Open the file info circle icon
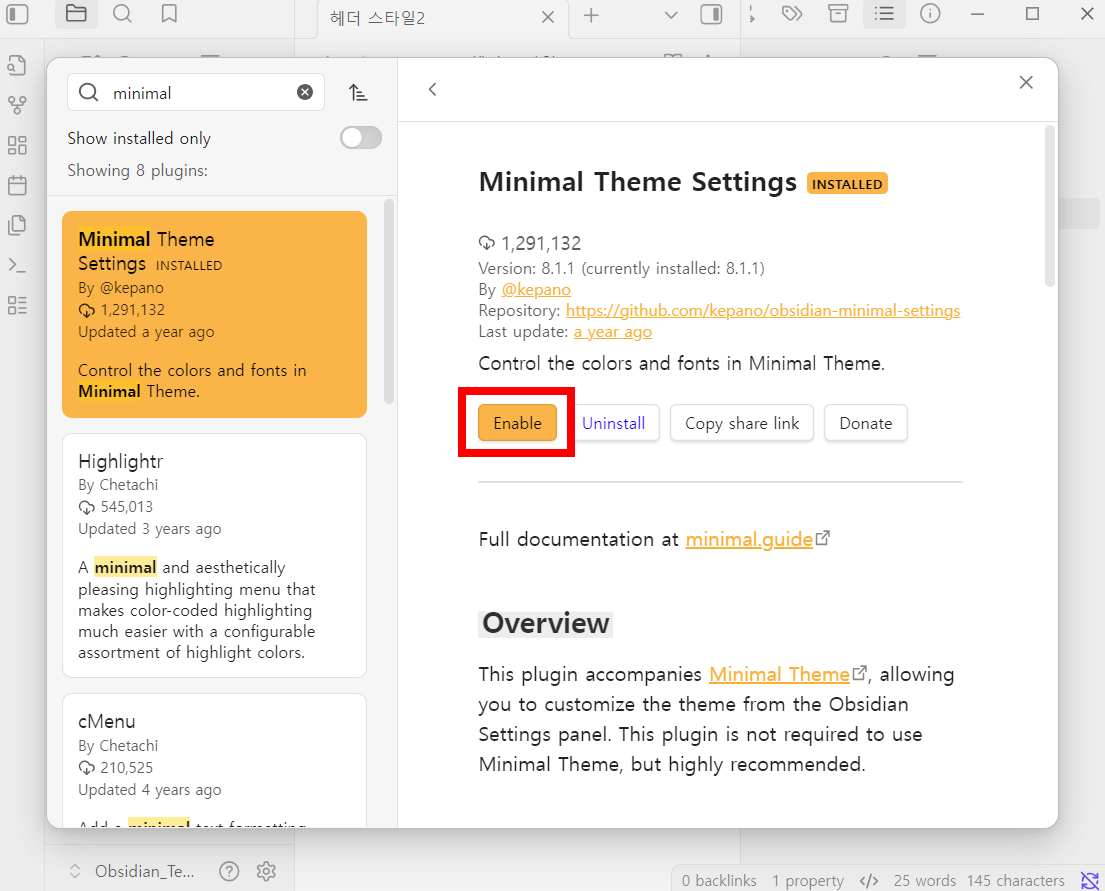The image size is (1105, 891). coord(930,14)
